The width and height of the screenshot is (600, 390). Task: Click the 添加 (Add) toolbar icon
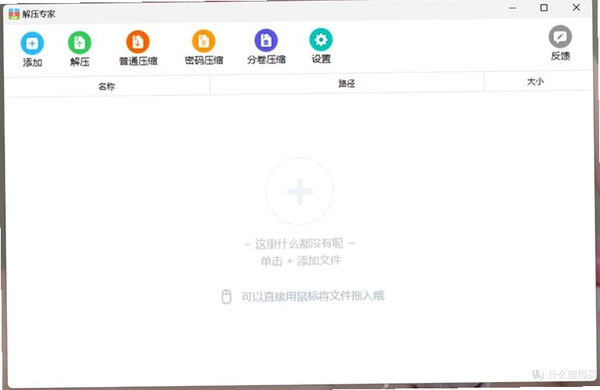tap(32, 43)
